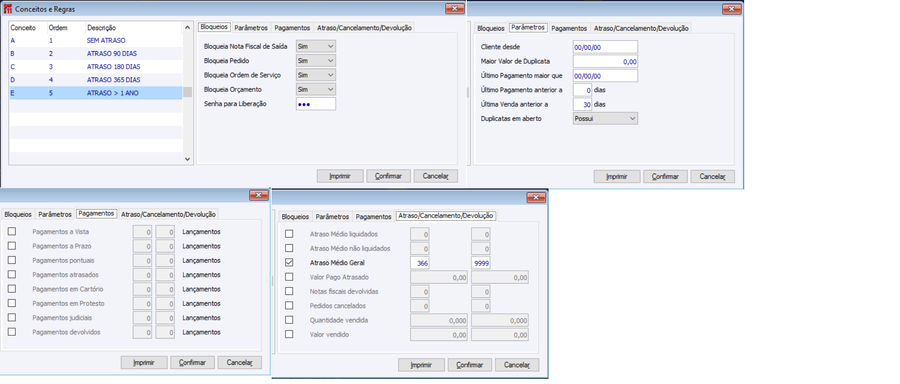Open the Atraso/Cancelamento/Devolução tab in first window
The height and width of the screenshot is (384, 900).
pyautogui.click(x=364, y=28)
